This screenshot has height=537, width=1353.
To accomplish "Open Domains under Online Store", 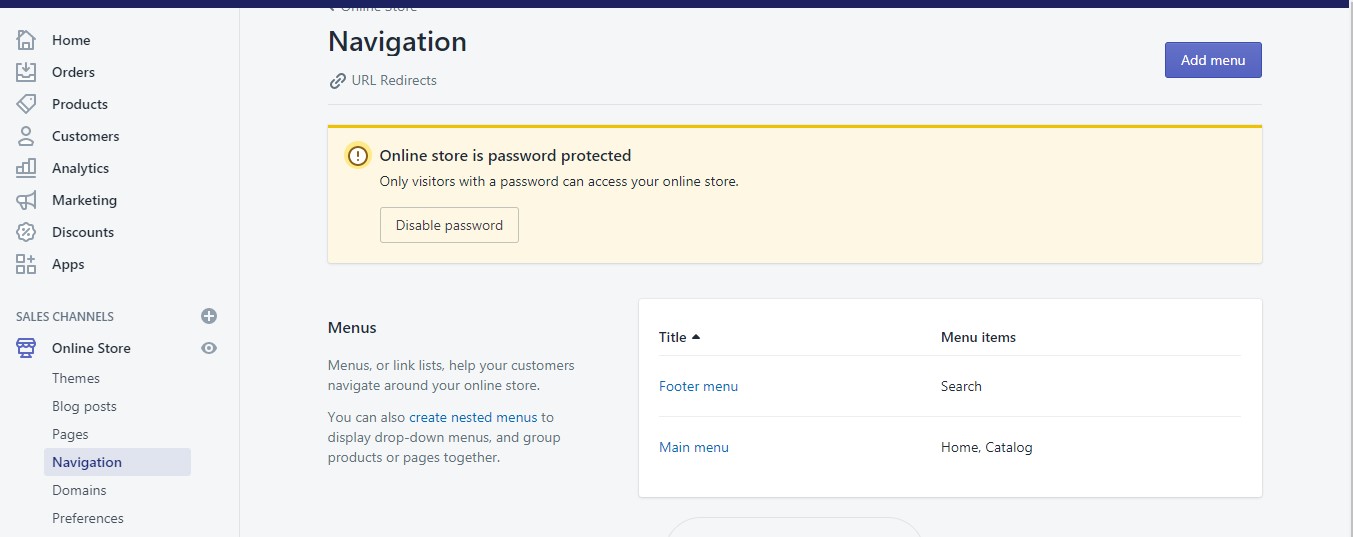I will pos(79,490).
